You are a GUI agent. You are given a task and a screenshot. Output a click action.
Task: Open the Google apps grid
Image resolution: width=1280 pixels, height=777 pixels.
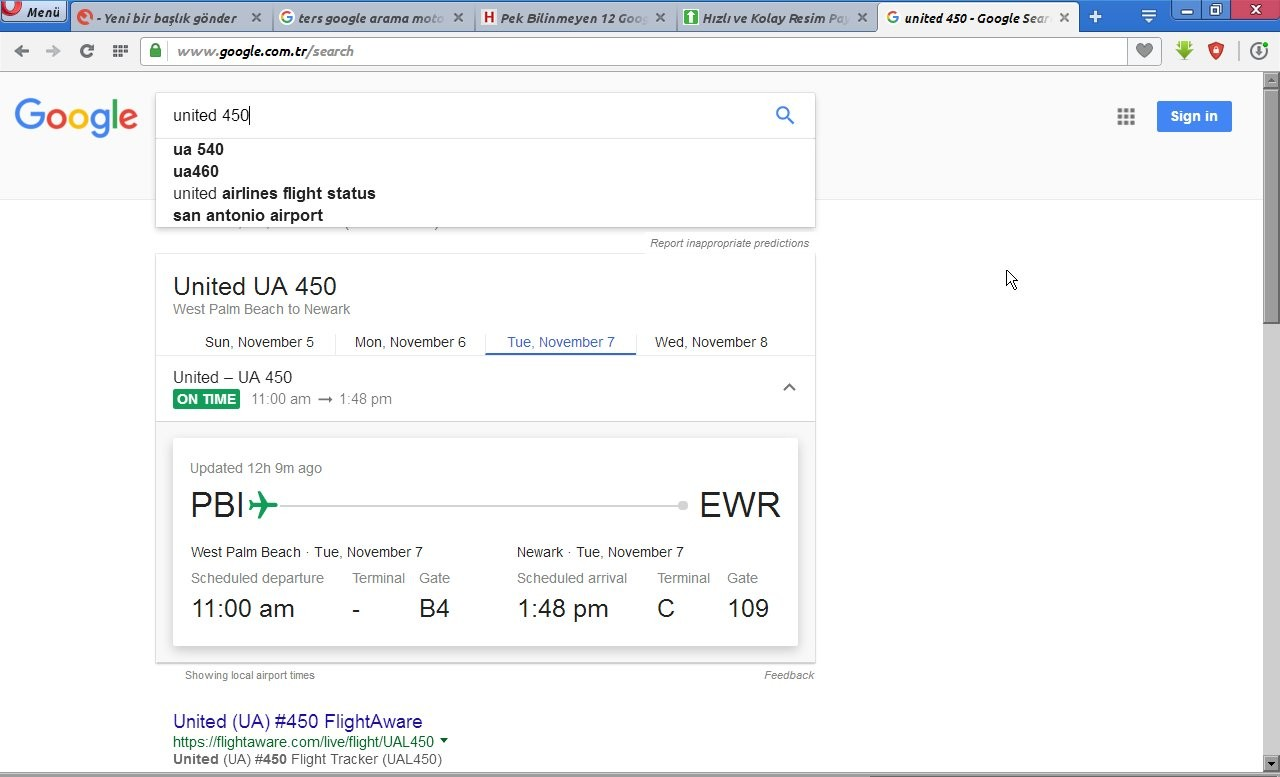(1126, 116)
